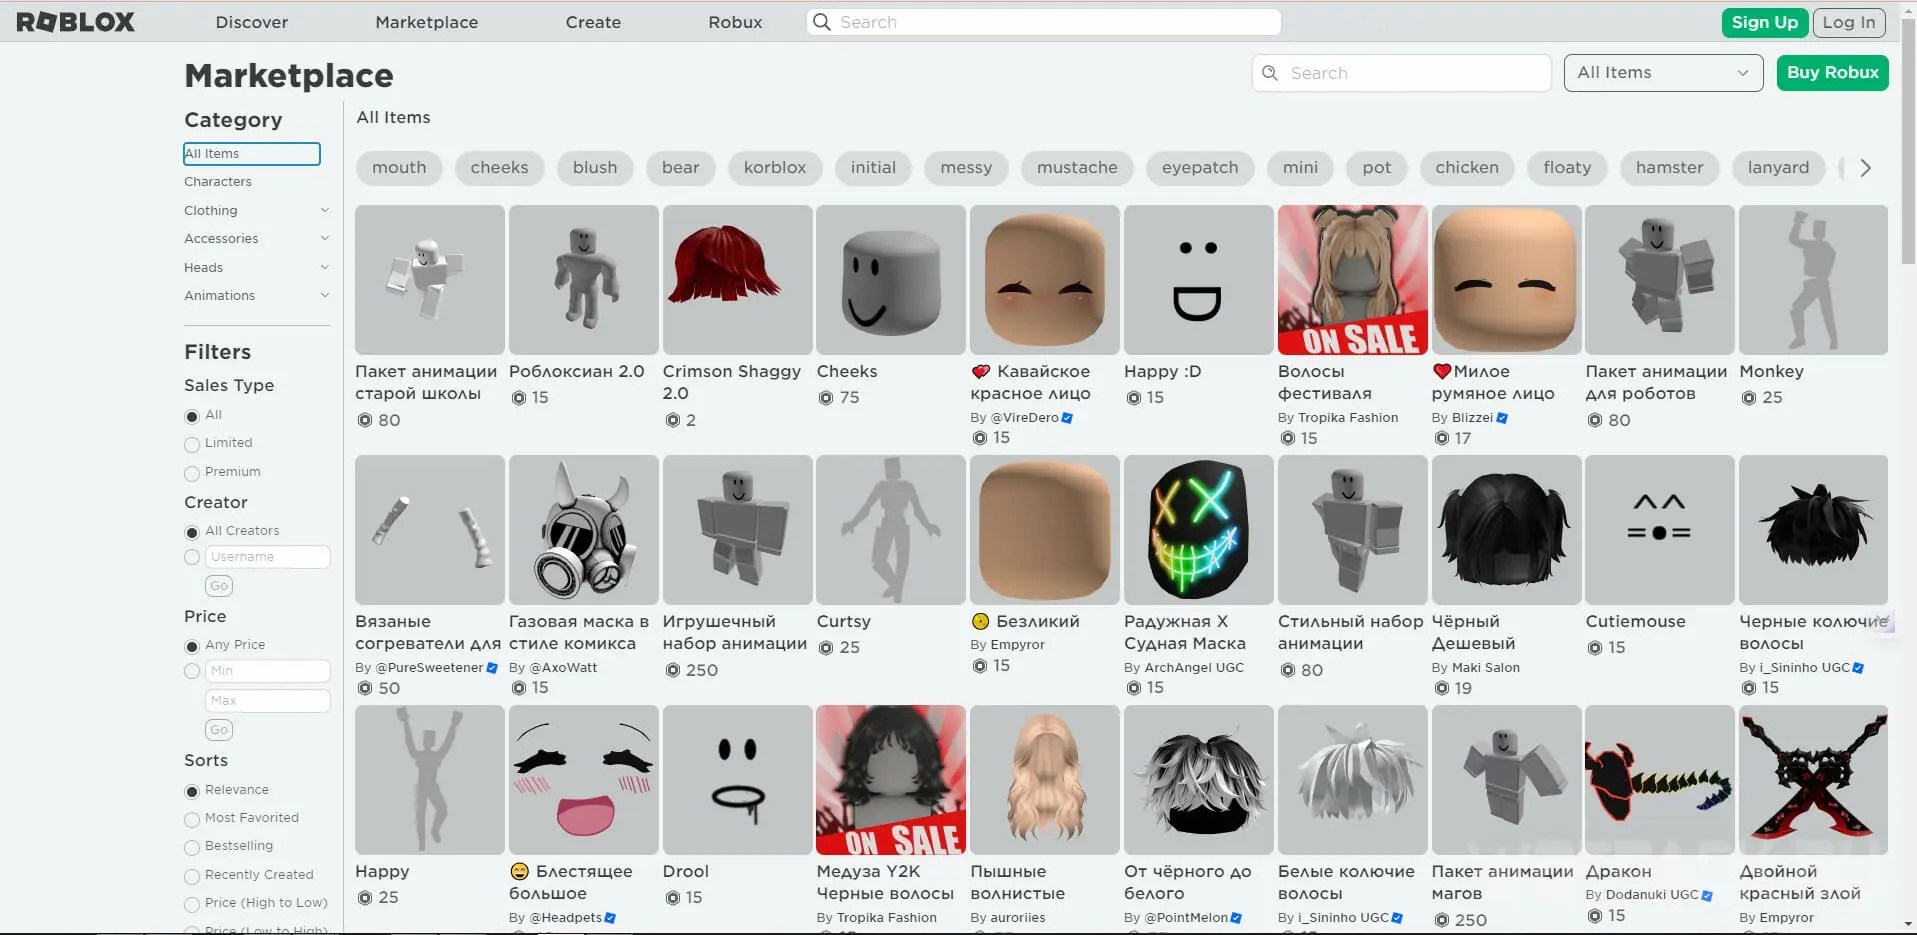
Task: Click the verified badge next to @Headpets
Action: [x=610, y=918]
